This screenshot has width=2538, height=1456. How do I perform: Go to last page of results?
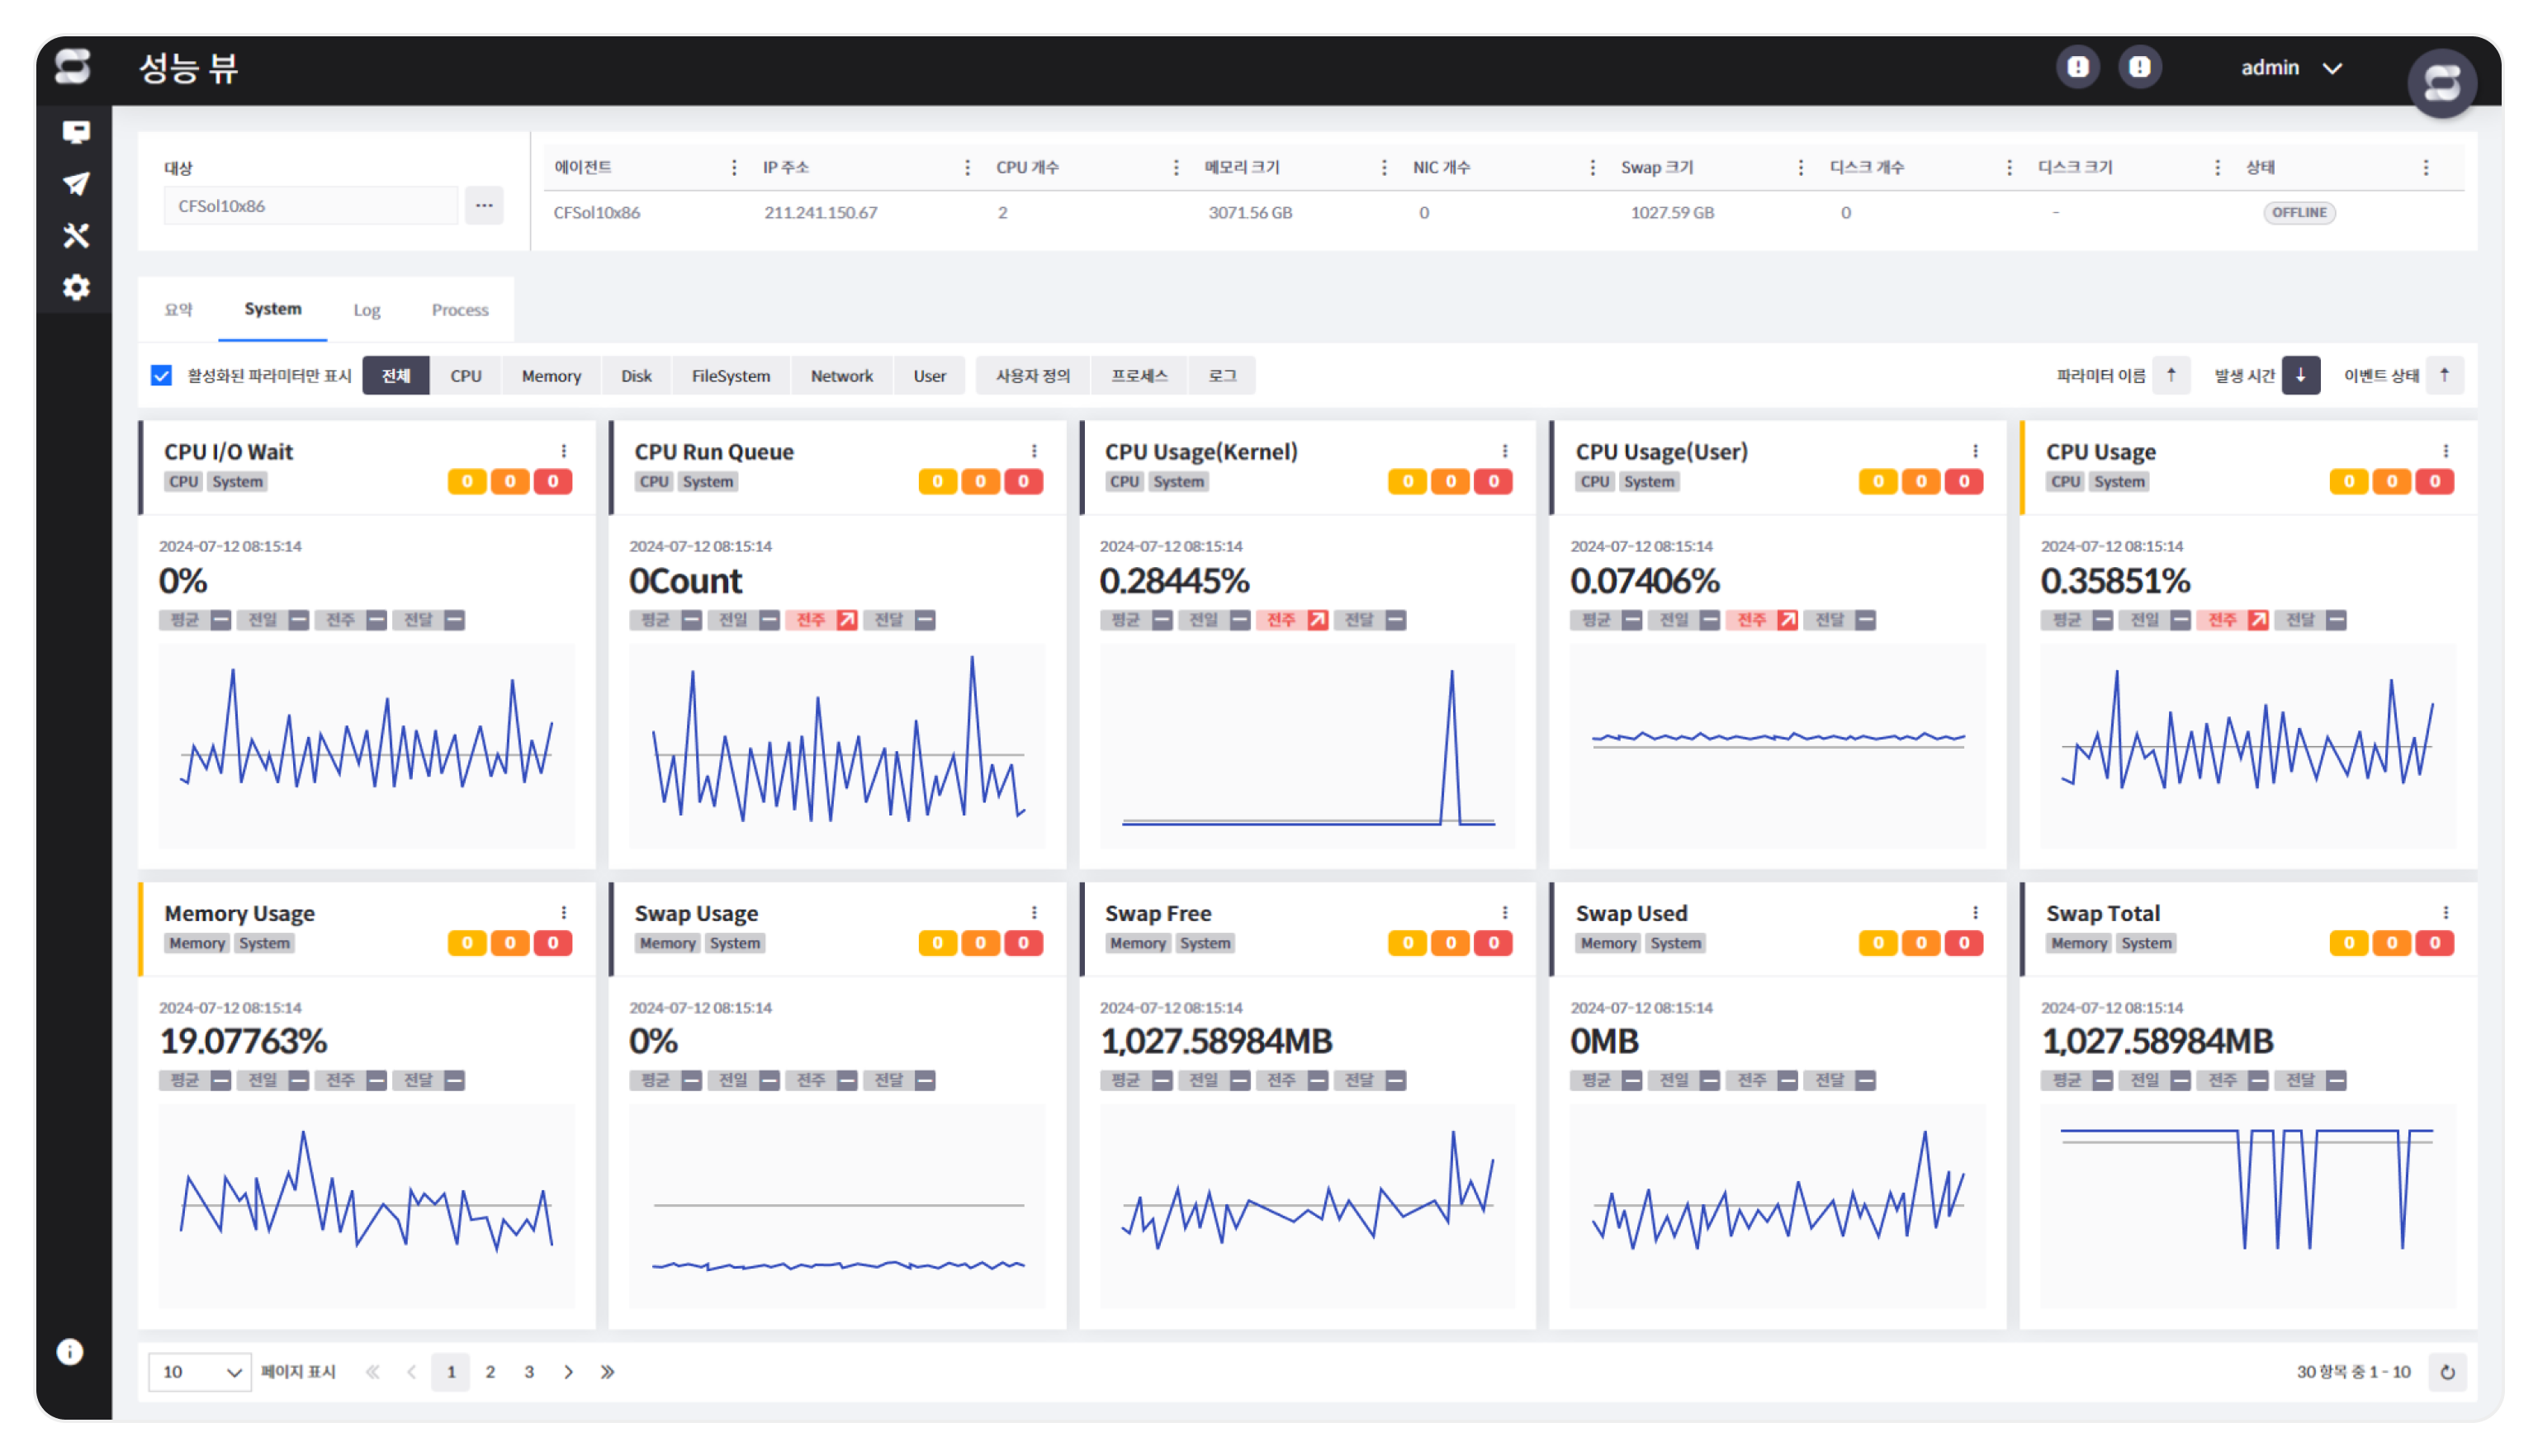(x=607, y=1372)
